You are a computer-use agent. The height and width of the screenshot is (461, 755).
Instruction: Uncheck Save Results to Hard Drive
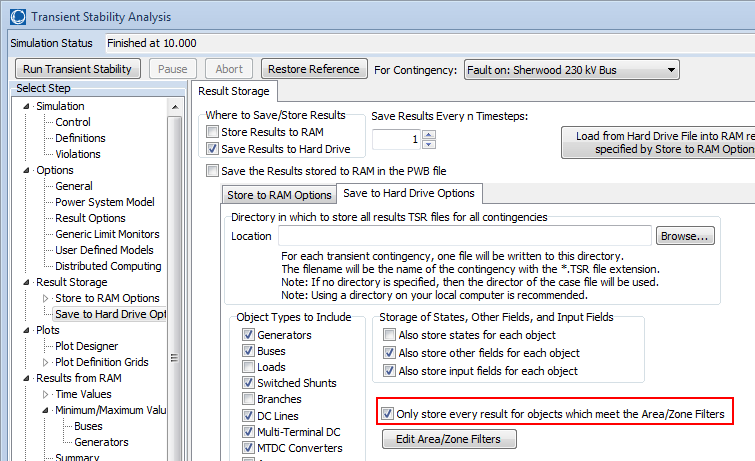(212, 148)
